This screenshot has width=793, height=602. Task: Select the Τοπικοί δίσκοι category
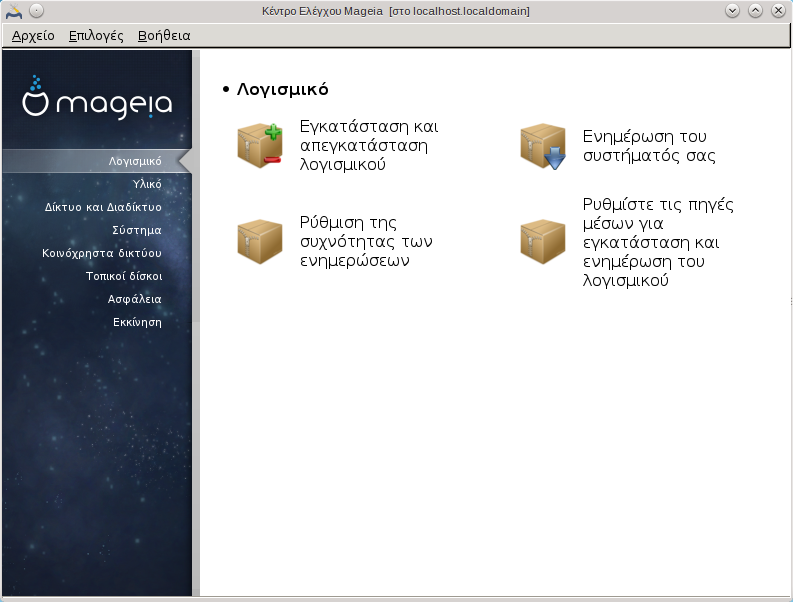click(124, 276)
